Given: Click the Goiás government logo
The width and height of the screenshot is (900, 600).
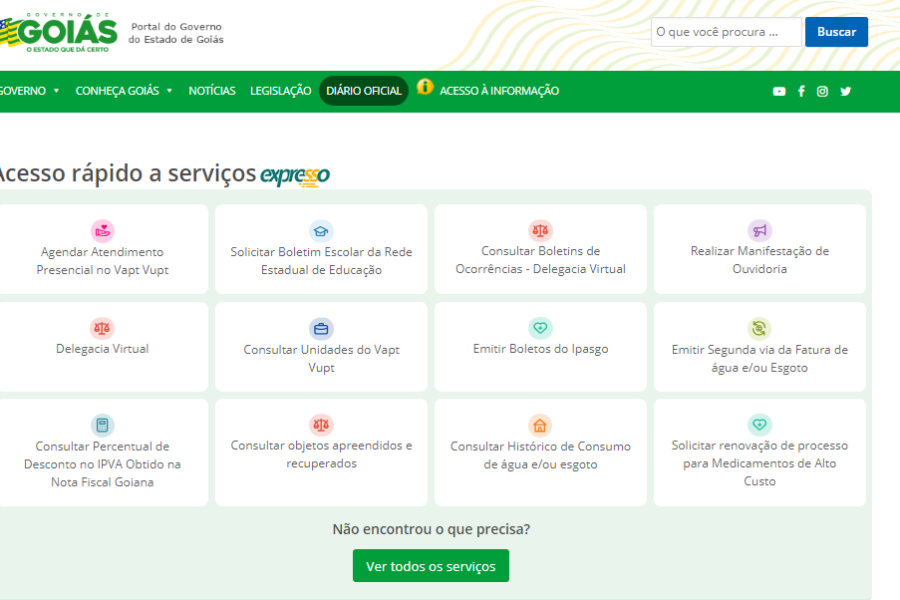Looking at the screenshot, I should tap(59, 33).
